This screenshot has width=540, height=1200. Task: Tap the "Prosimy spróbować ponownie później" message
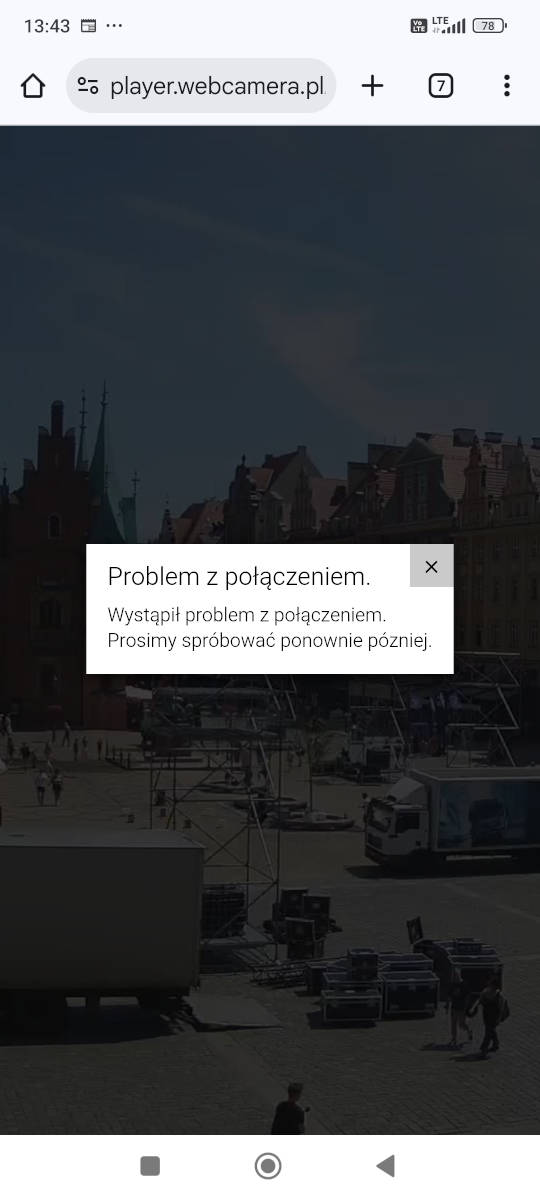tap(270, 641)
